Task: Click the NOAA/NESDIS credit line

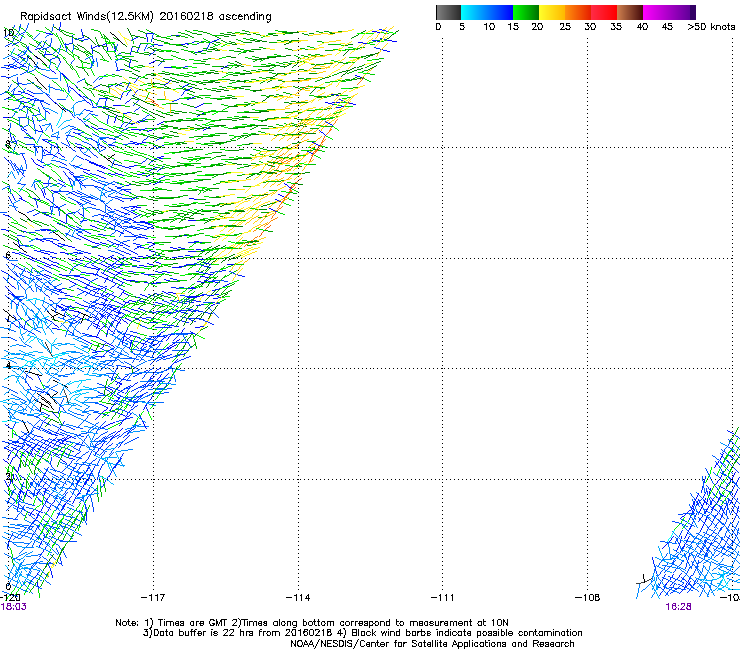Action: point(432,644)
